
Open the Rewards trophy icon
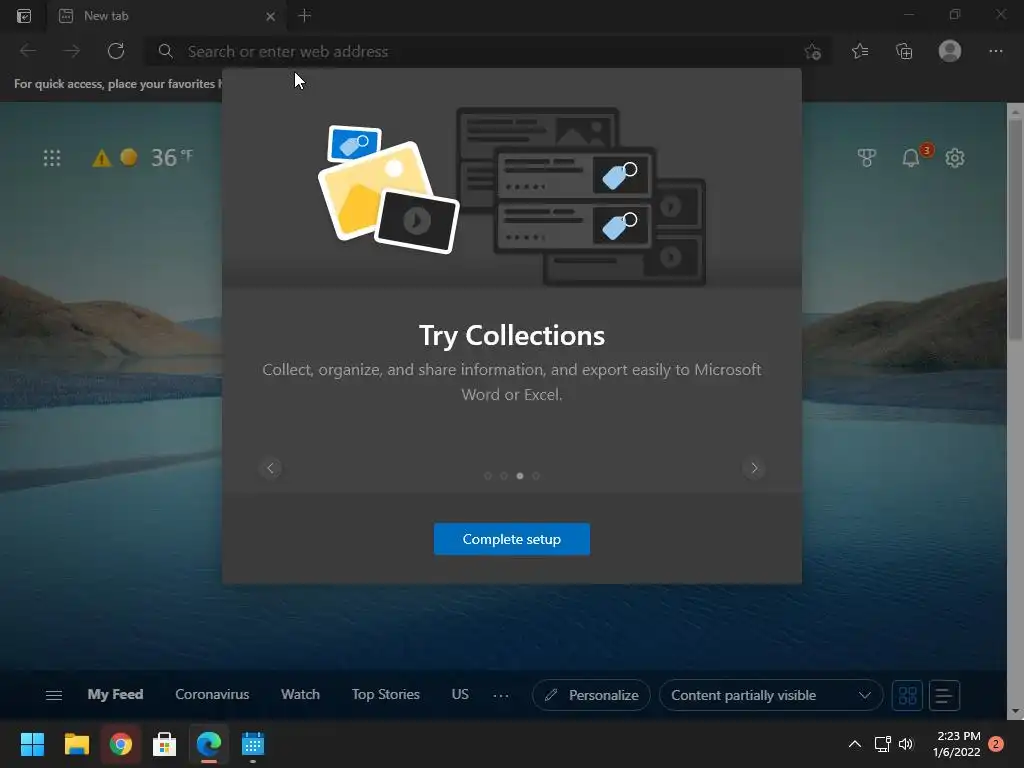pyautogui.click(x=867, y=157)
